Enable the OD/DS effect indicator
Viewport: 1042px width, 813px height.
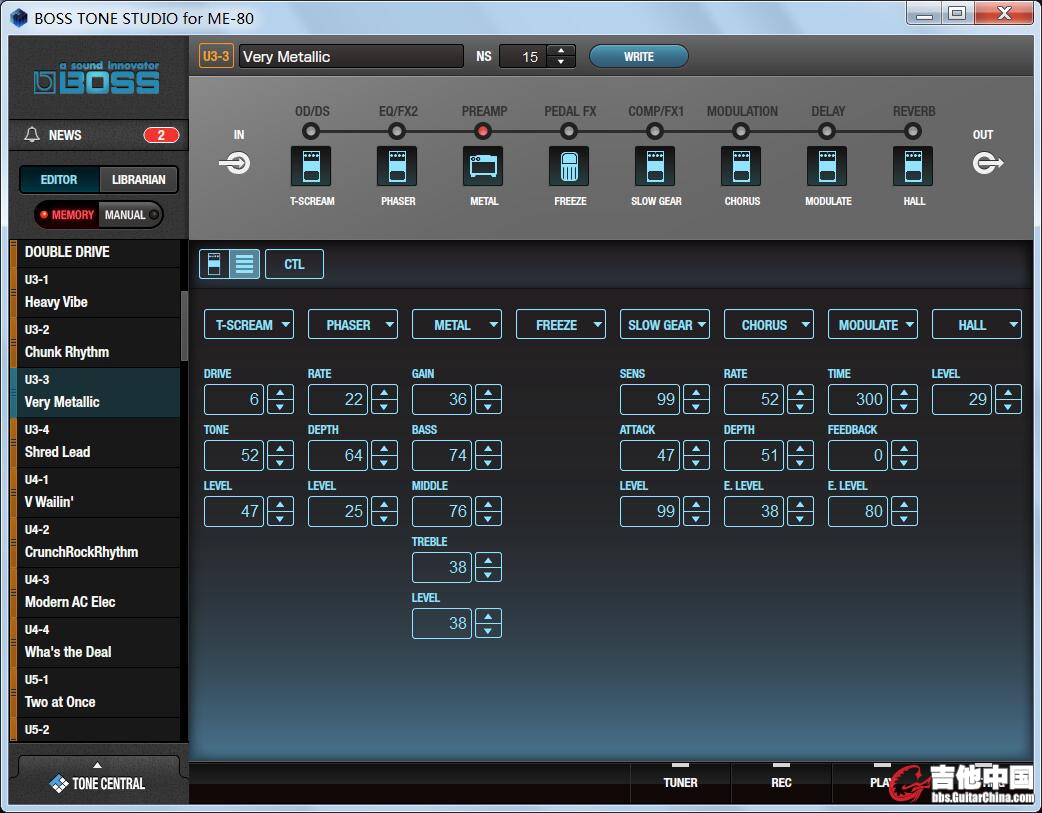[x=311, y=131]
